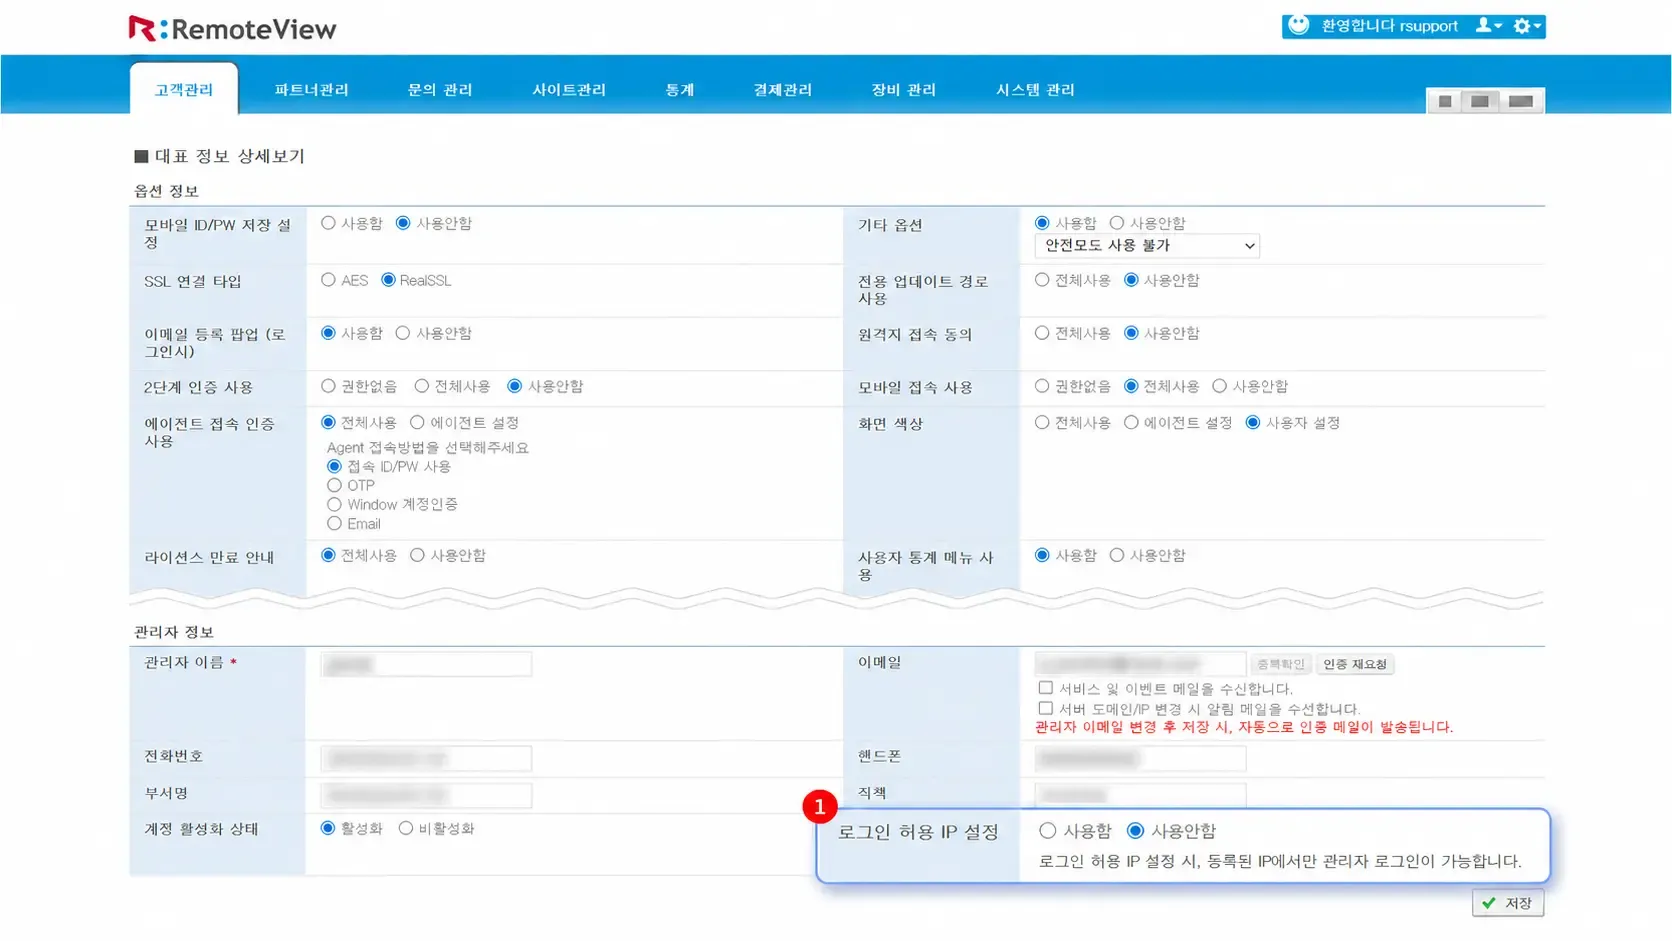This screenshot has height=941, width=1672.
Task: Check 서버 도메인/IP 변경 알림 메일 checkbox
Action: [x=1046, y=708]
